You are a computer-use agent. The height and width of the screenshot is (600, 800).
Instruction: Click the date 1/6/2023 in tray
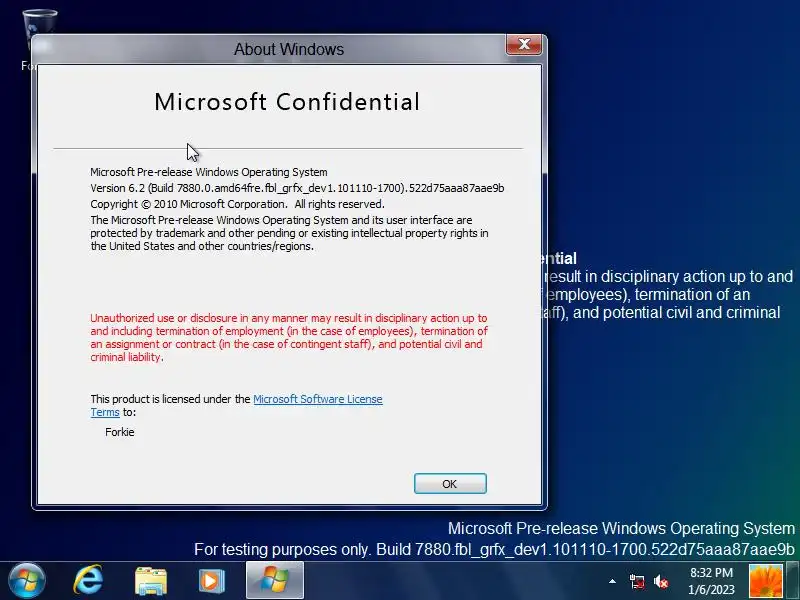711,590
